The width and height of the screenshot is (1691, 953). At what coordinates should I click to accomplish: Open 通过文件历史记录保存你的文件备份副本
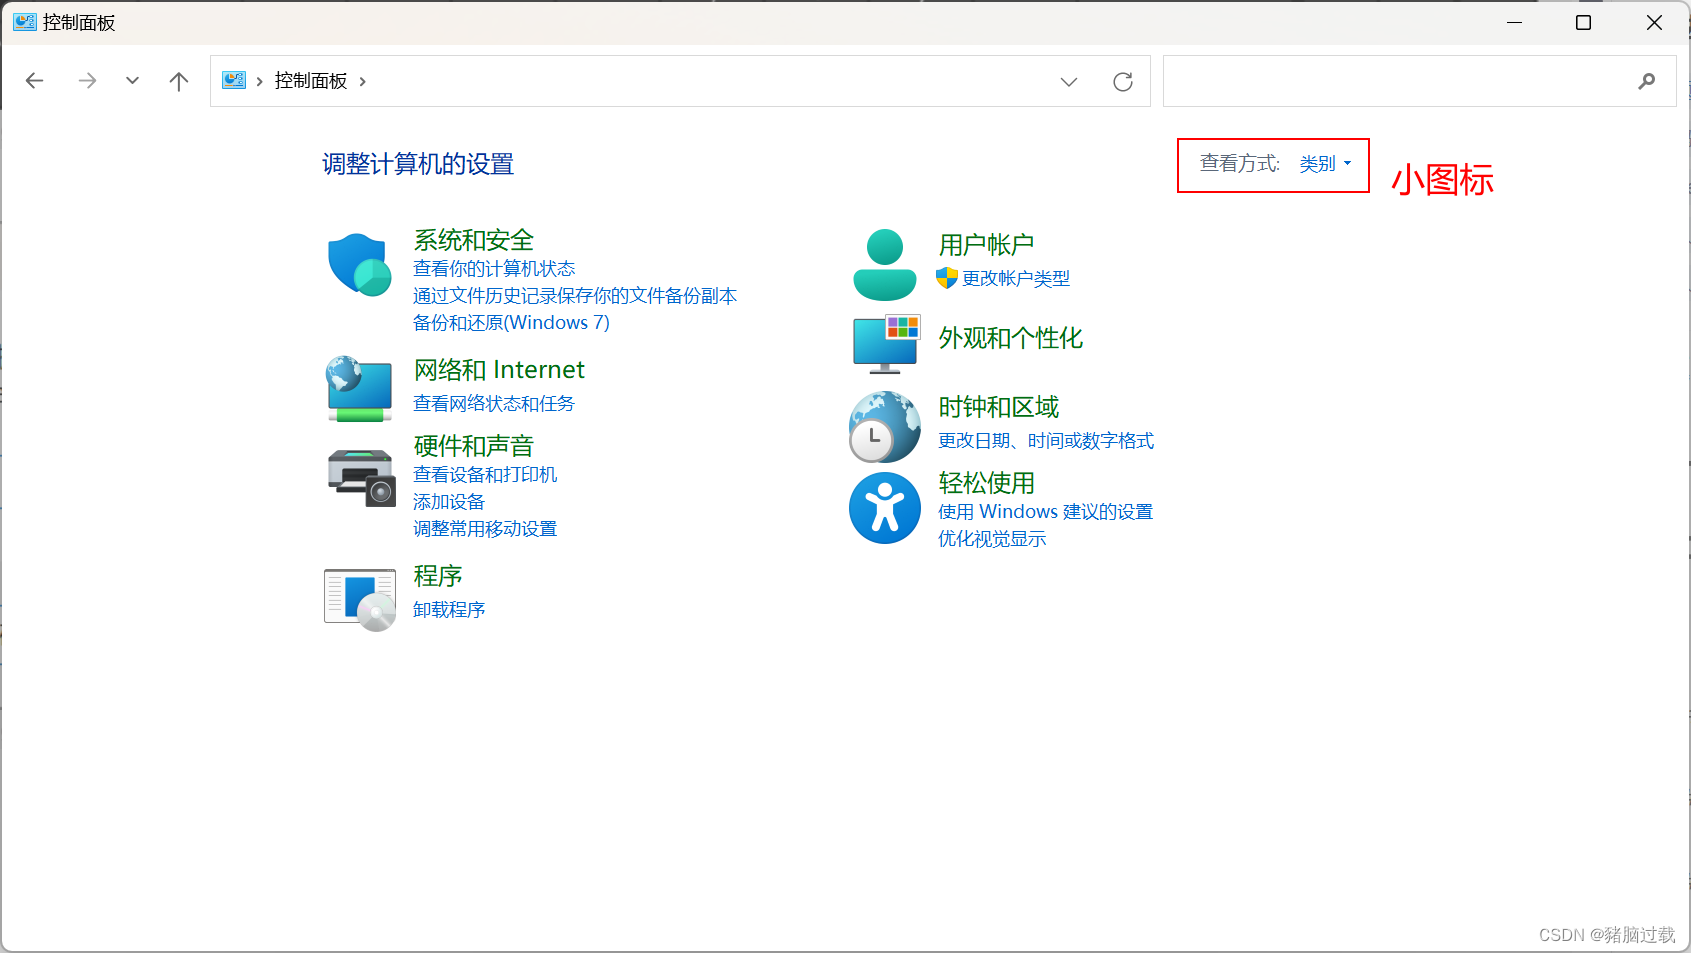tap(575, 296)
